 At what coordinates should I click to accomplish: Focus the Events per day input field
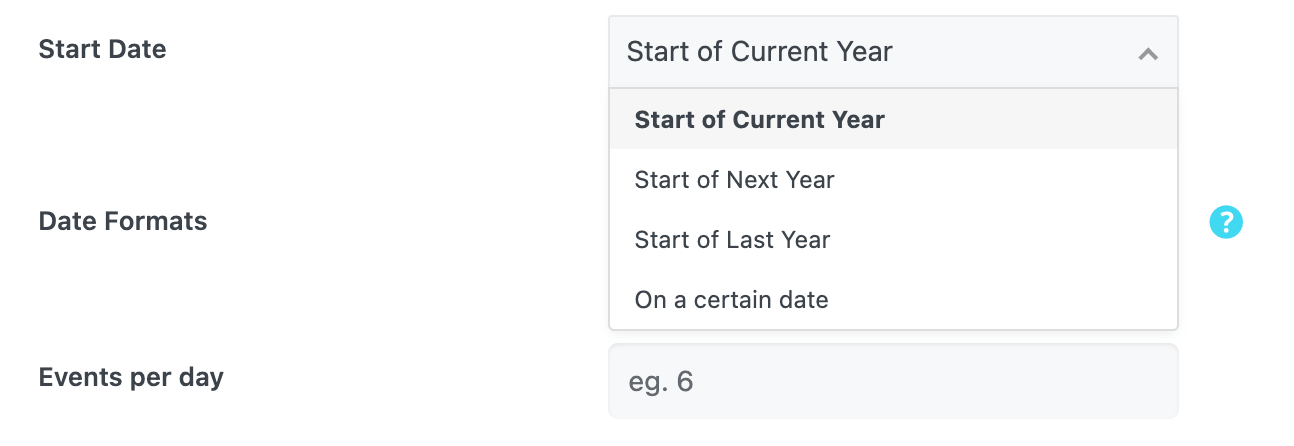[x=892, y=381]
